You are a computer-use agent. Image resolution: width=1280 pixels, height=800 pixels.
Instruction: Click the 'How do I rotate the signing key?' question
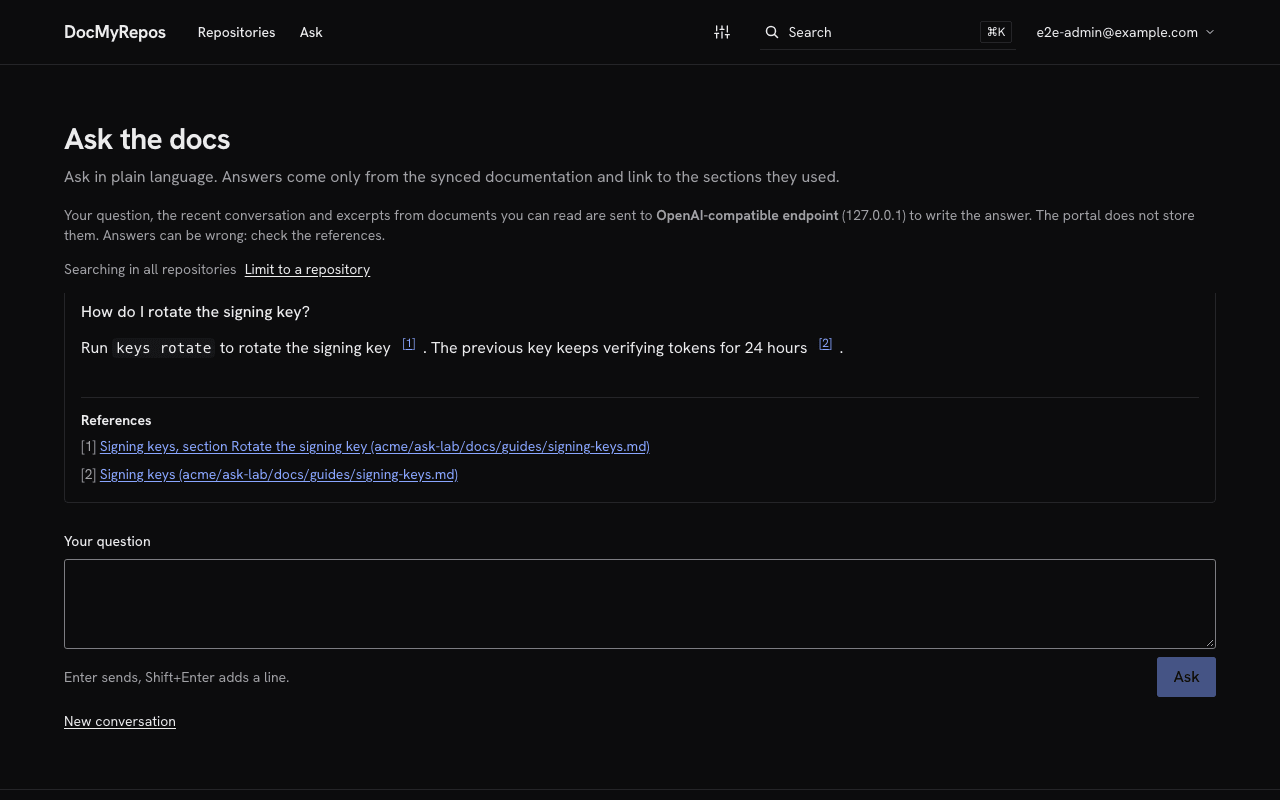pos(195,312)
